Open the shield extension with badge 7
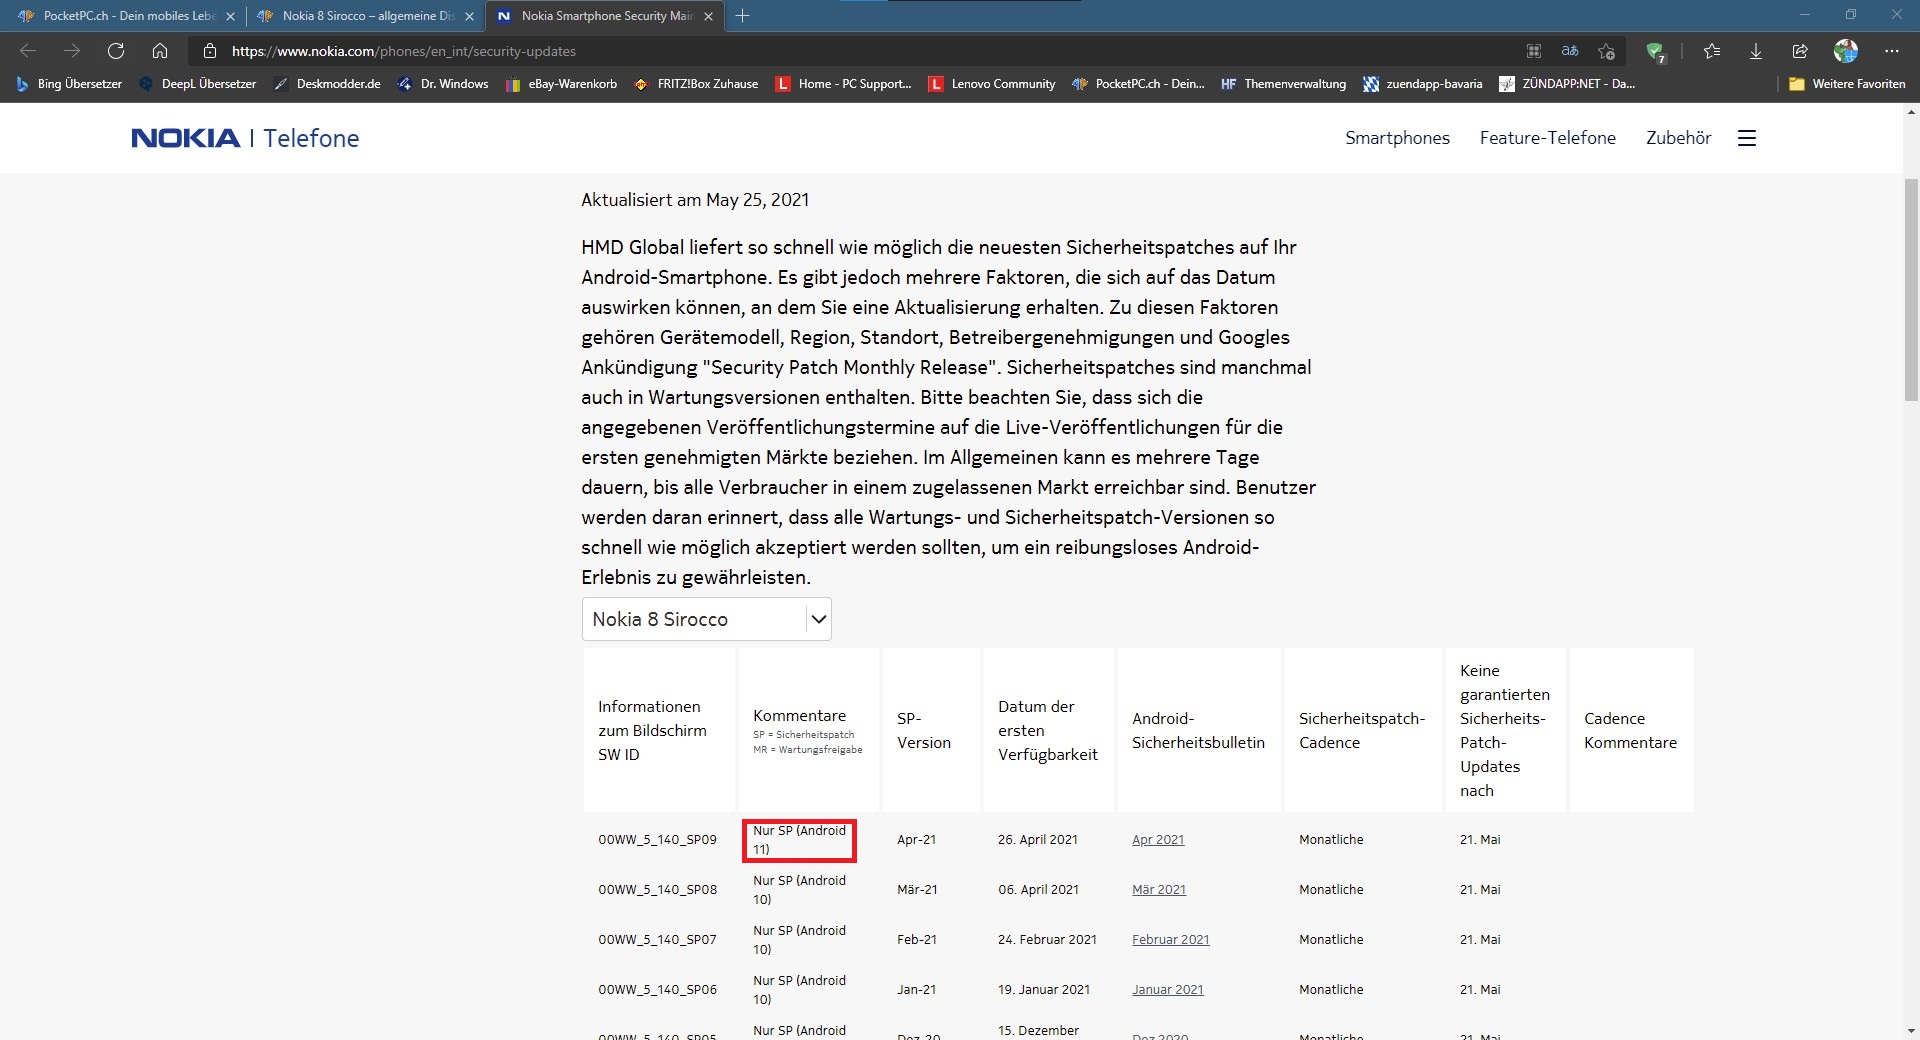This screenshot has width=1920, height=1040. point(1655,52)
